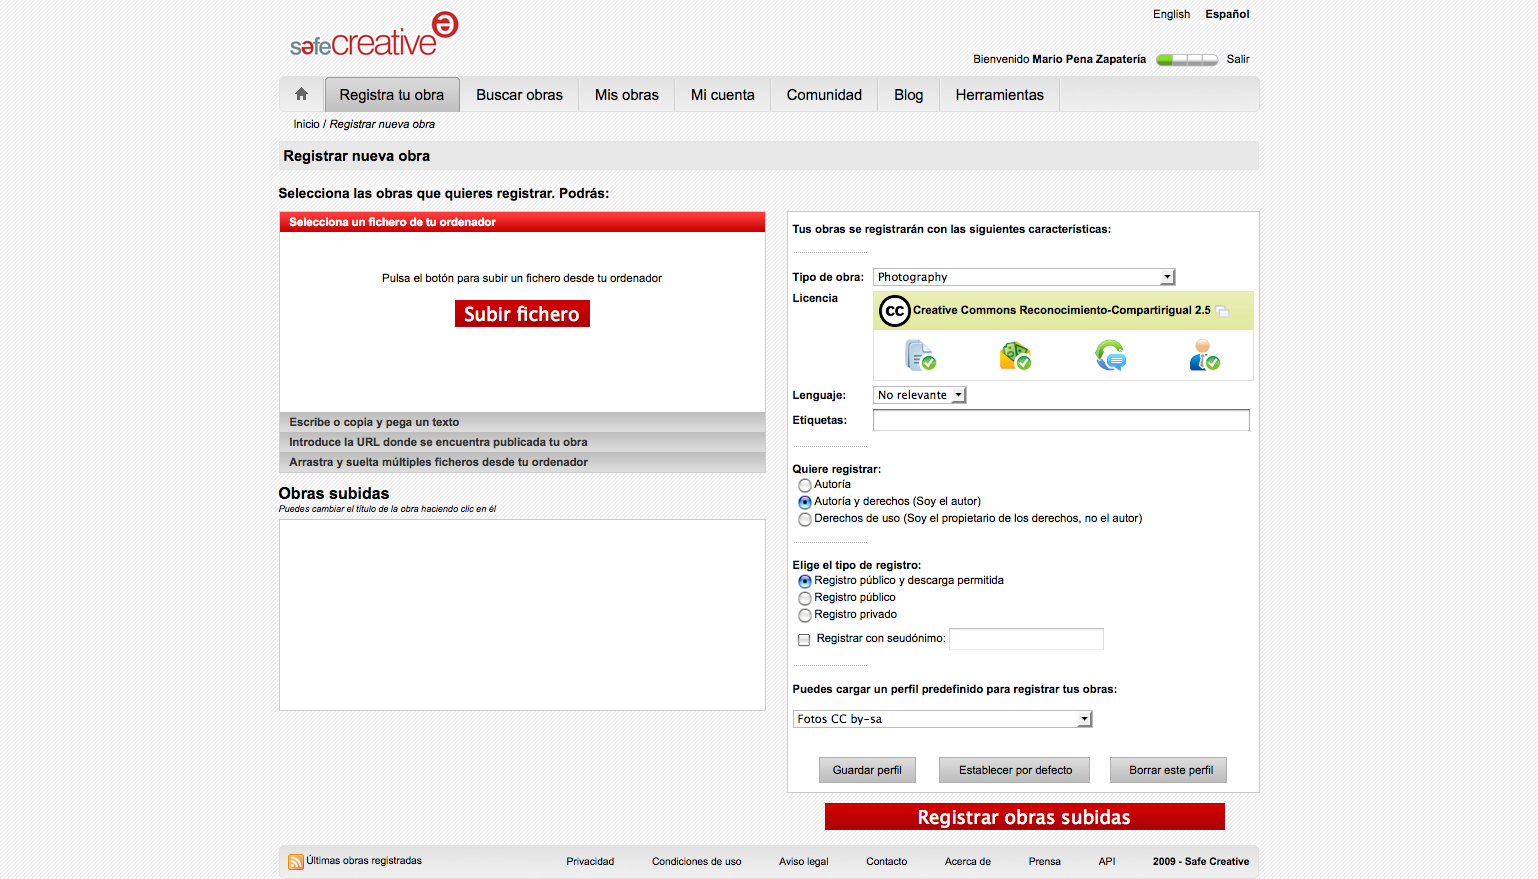Screen dimensions: 1538x879
Task: Click the document copy permission icon
Action: pyautogui.click(x=919, y=355)
